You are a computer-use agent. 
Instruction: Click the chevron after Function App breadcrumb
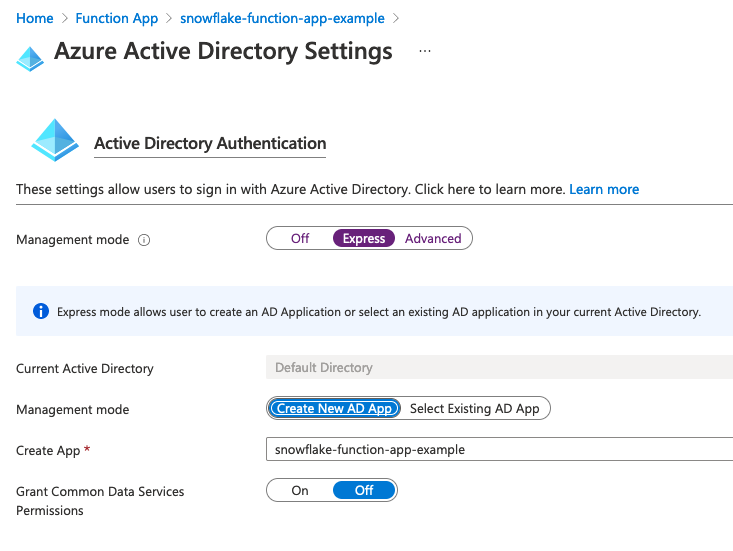[x=169, y=18]
